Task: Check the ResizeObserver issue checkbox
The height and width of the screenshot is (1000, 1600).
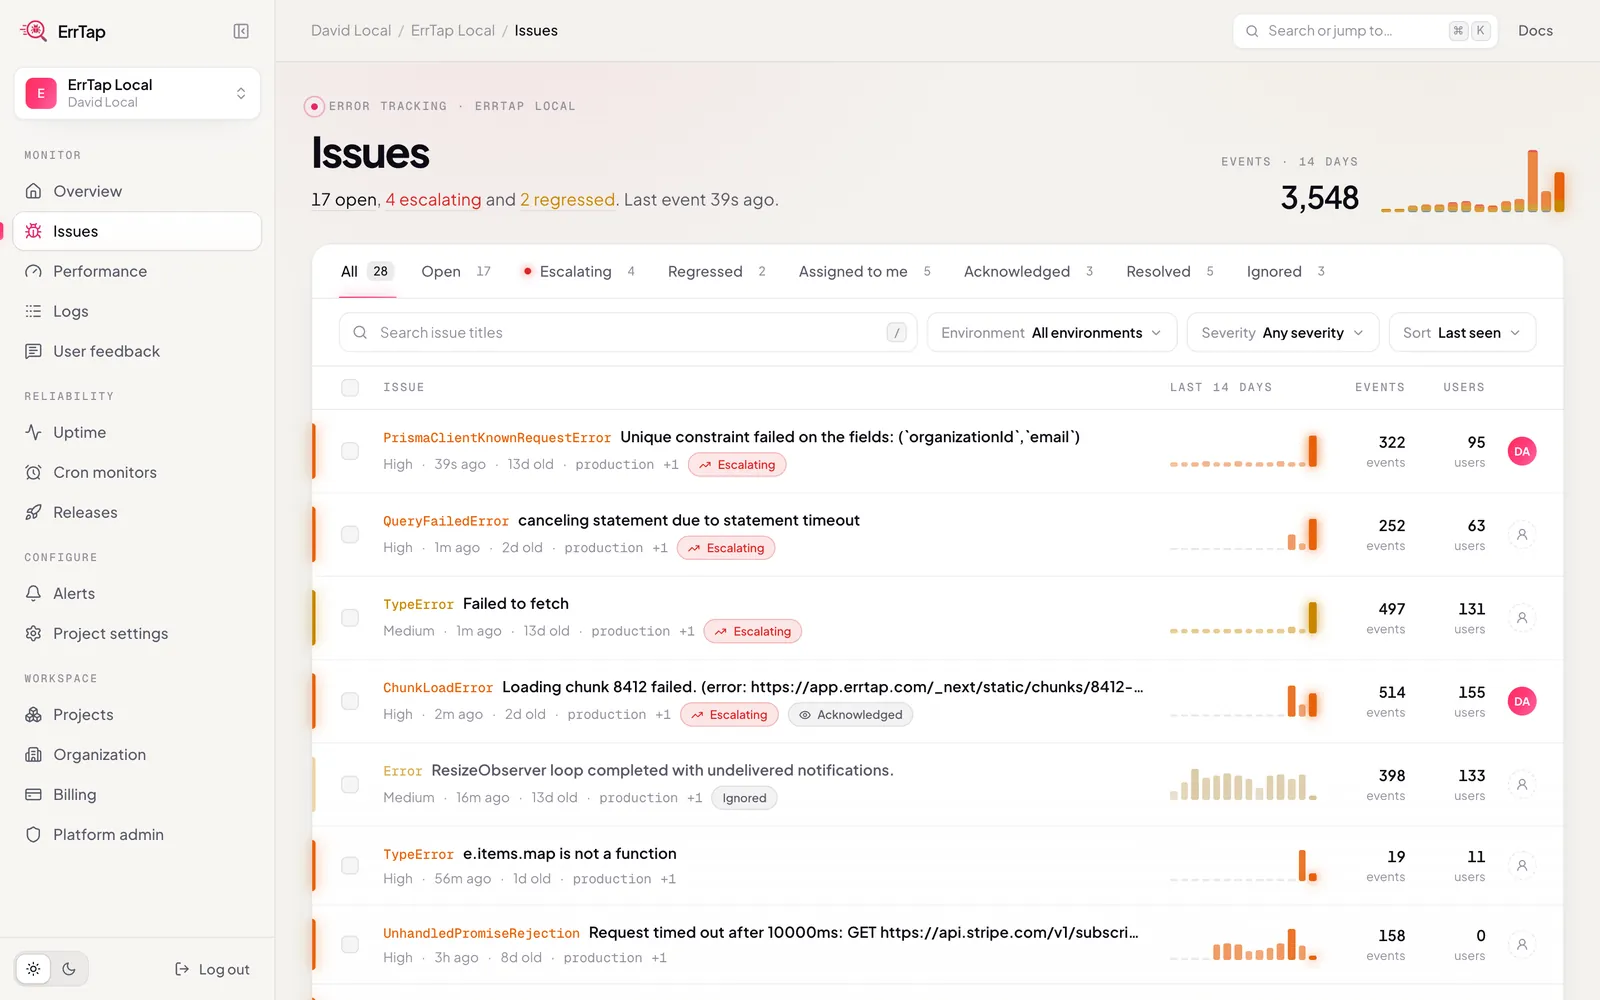Action: point(350,784)
